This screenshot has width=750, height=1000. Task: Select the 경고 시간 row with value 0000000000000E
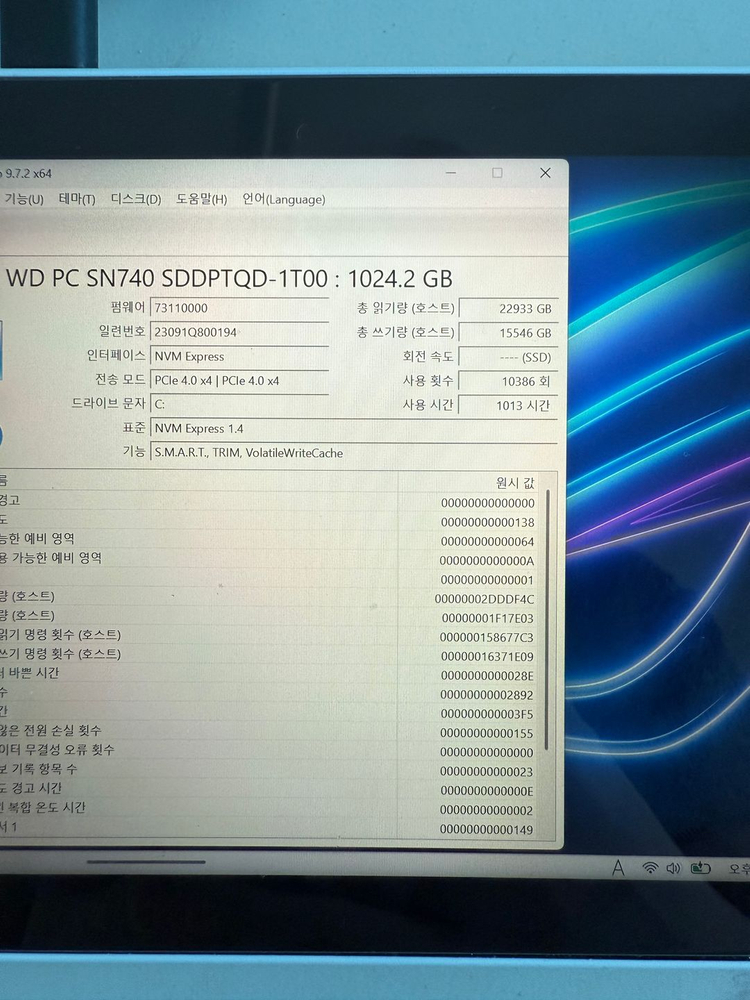tap(270, 791)
